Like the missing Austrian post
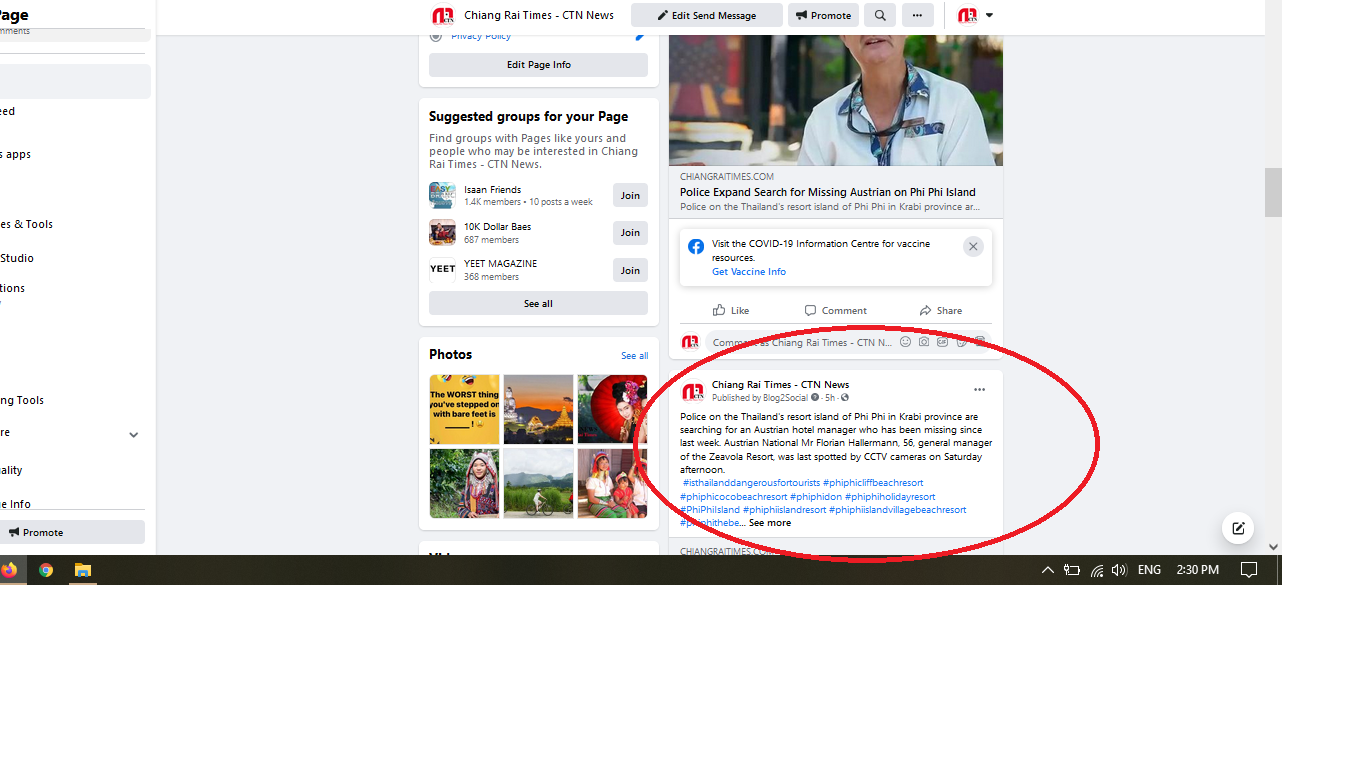This screenshot has width=1366, height=768. 731,310
